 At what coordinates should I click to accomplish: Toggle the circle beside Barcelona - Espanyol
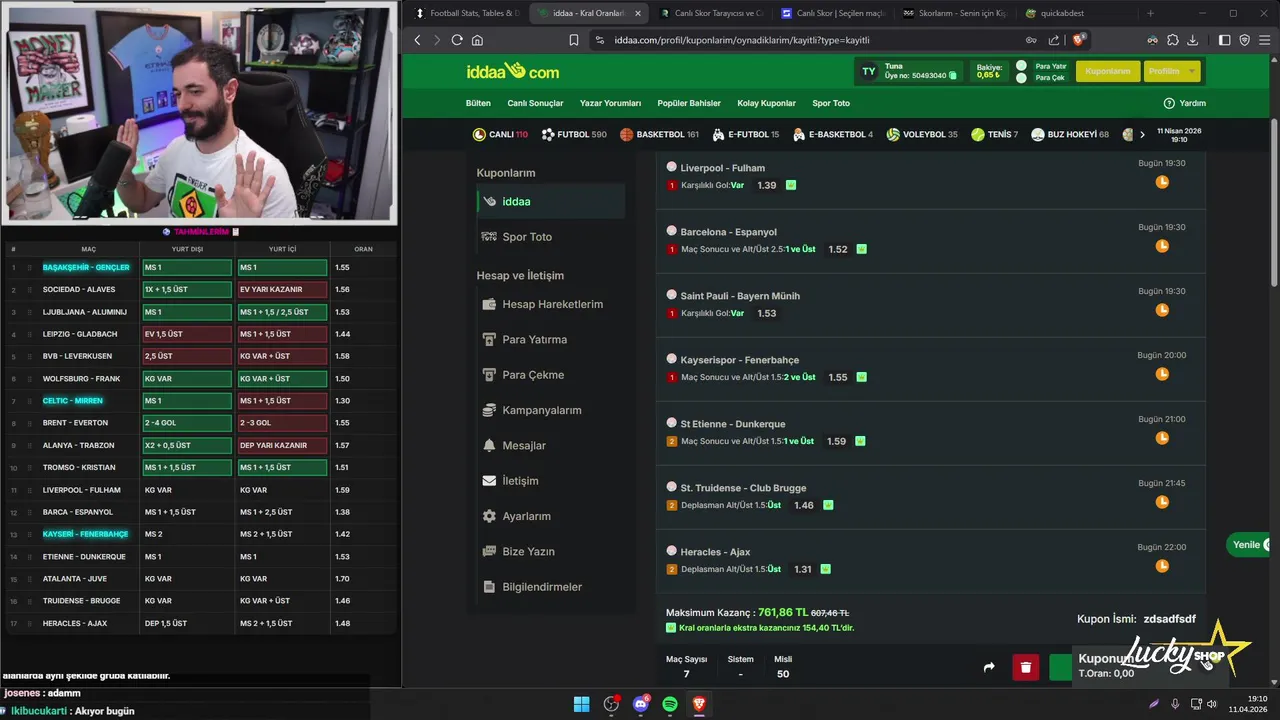(672, 231)
